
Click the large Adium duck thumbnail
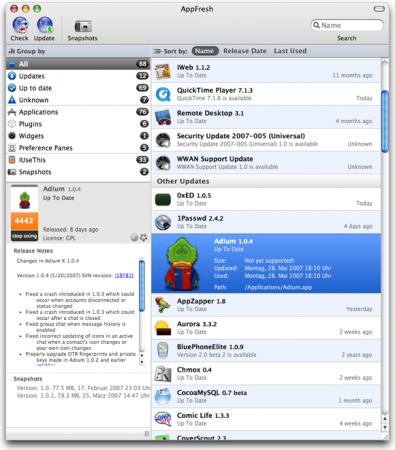[182, 263]
